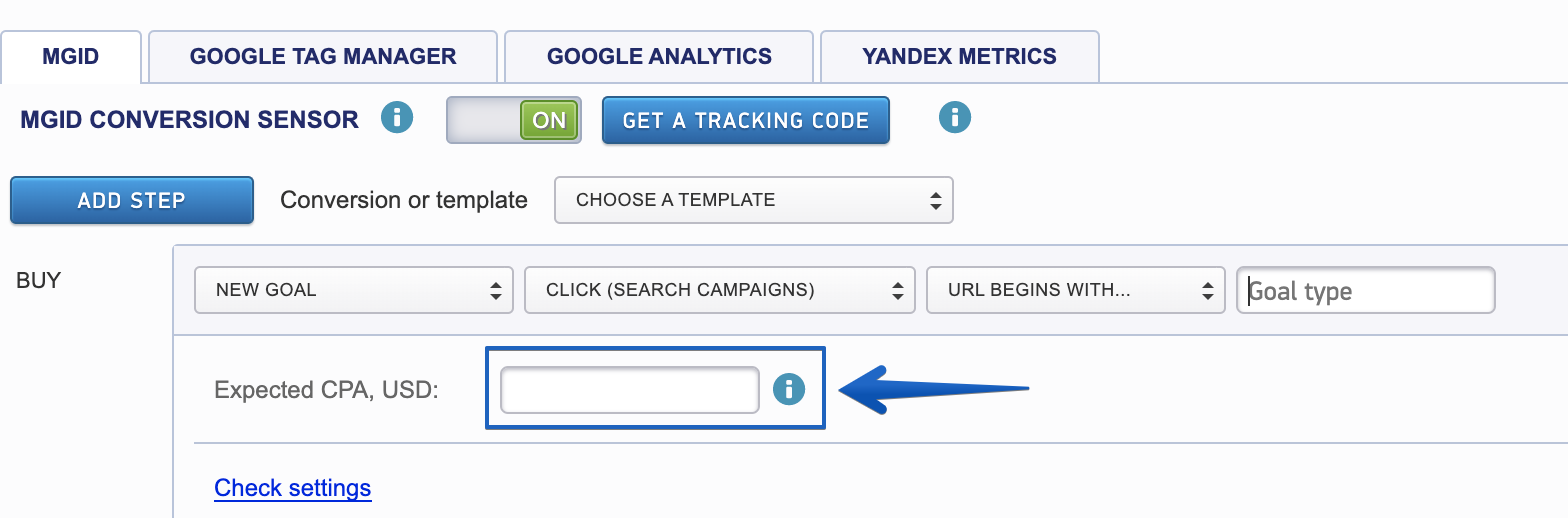1568x518 pixels.
Task: Click the Get a Tracking Code button
Action: pyautogui.click(x=746, y=120)
